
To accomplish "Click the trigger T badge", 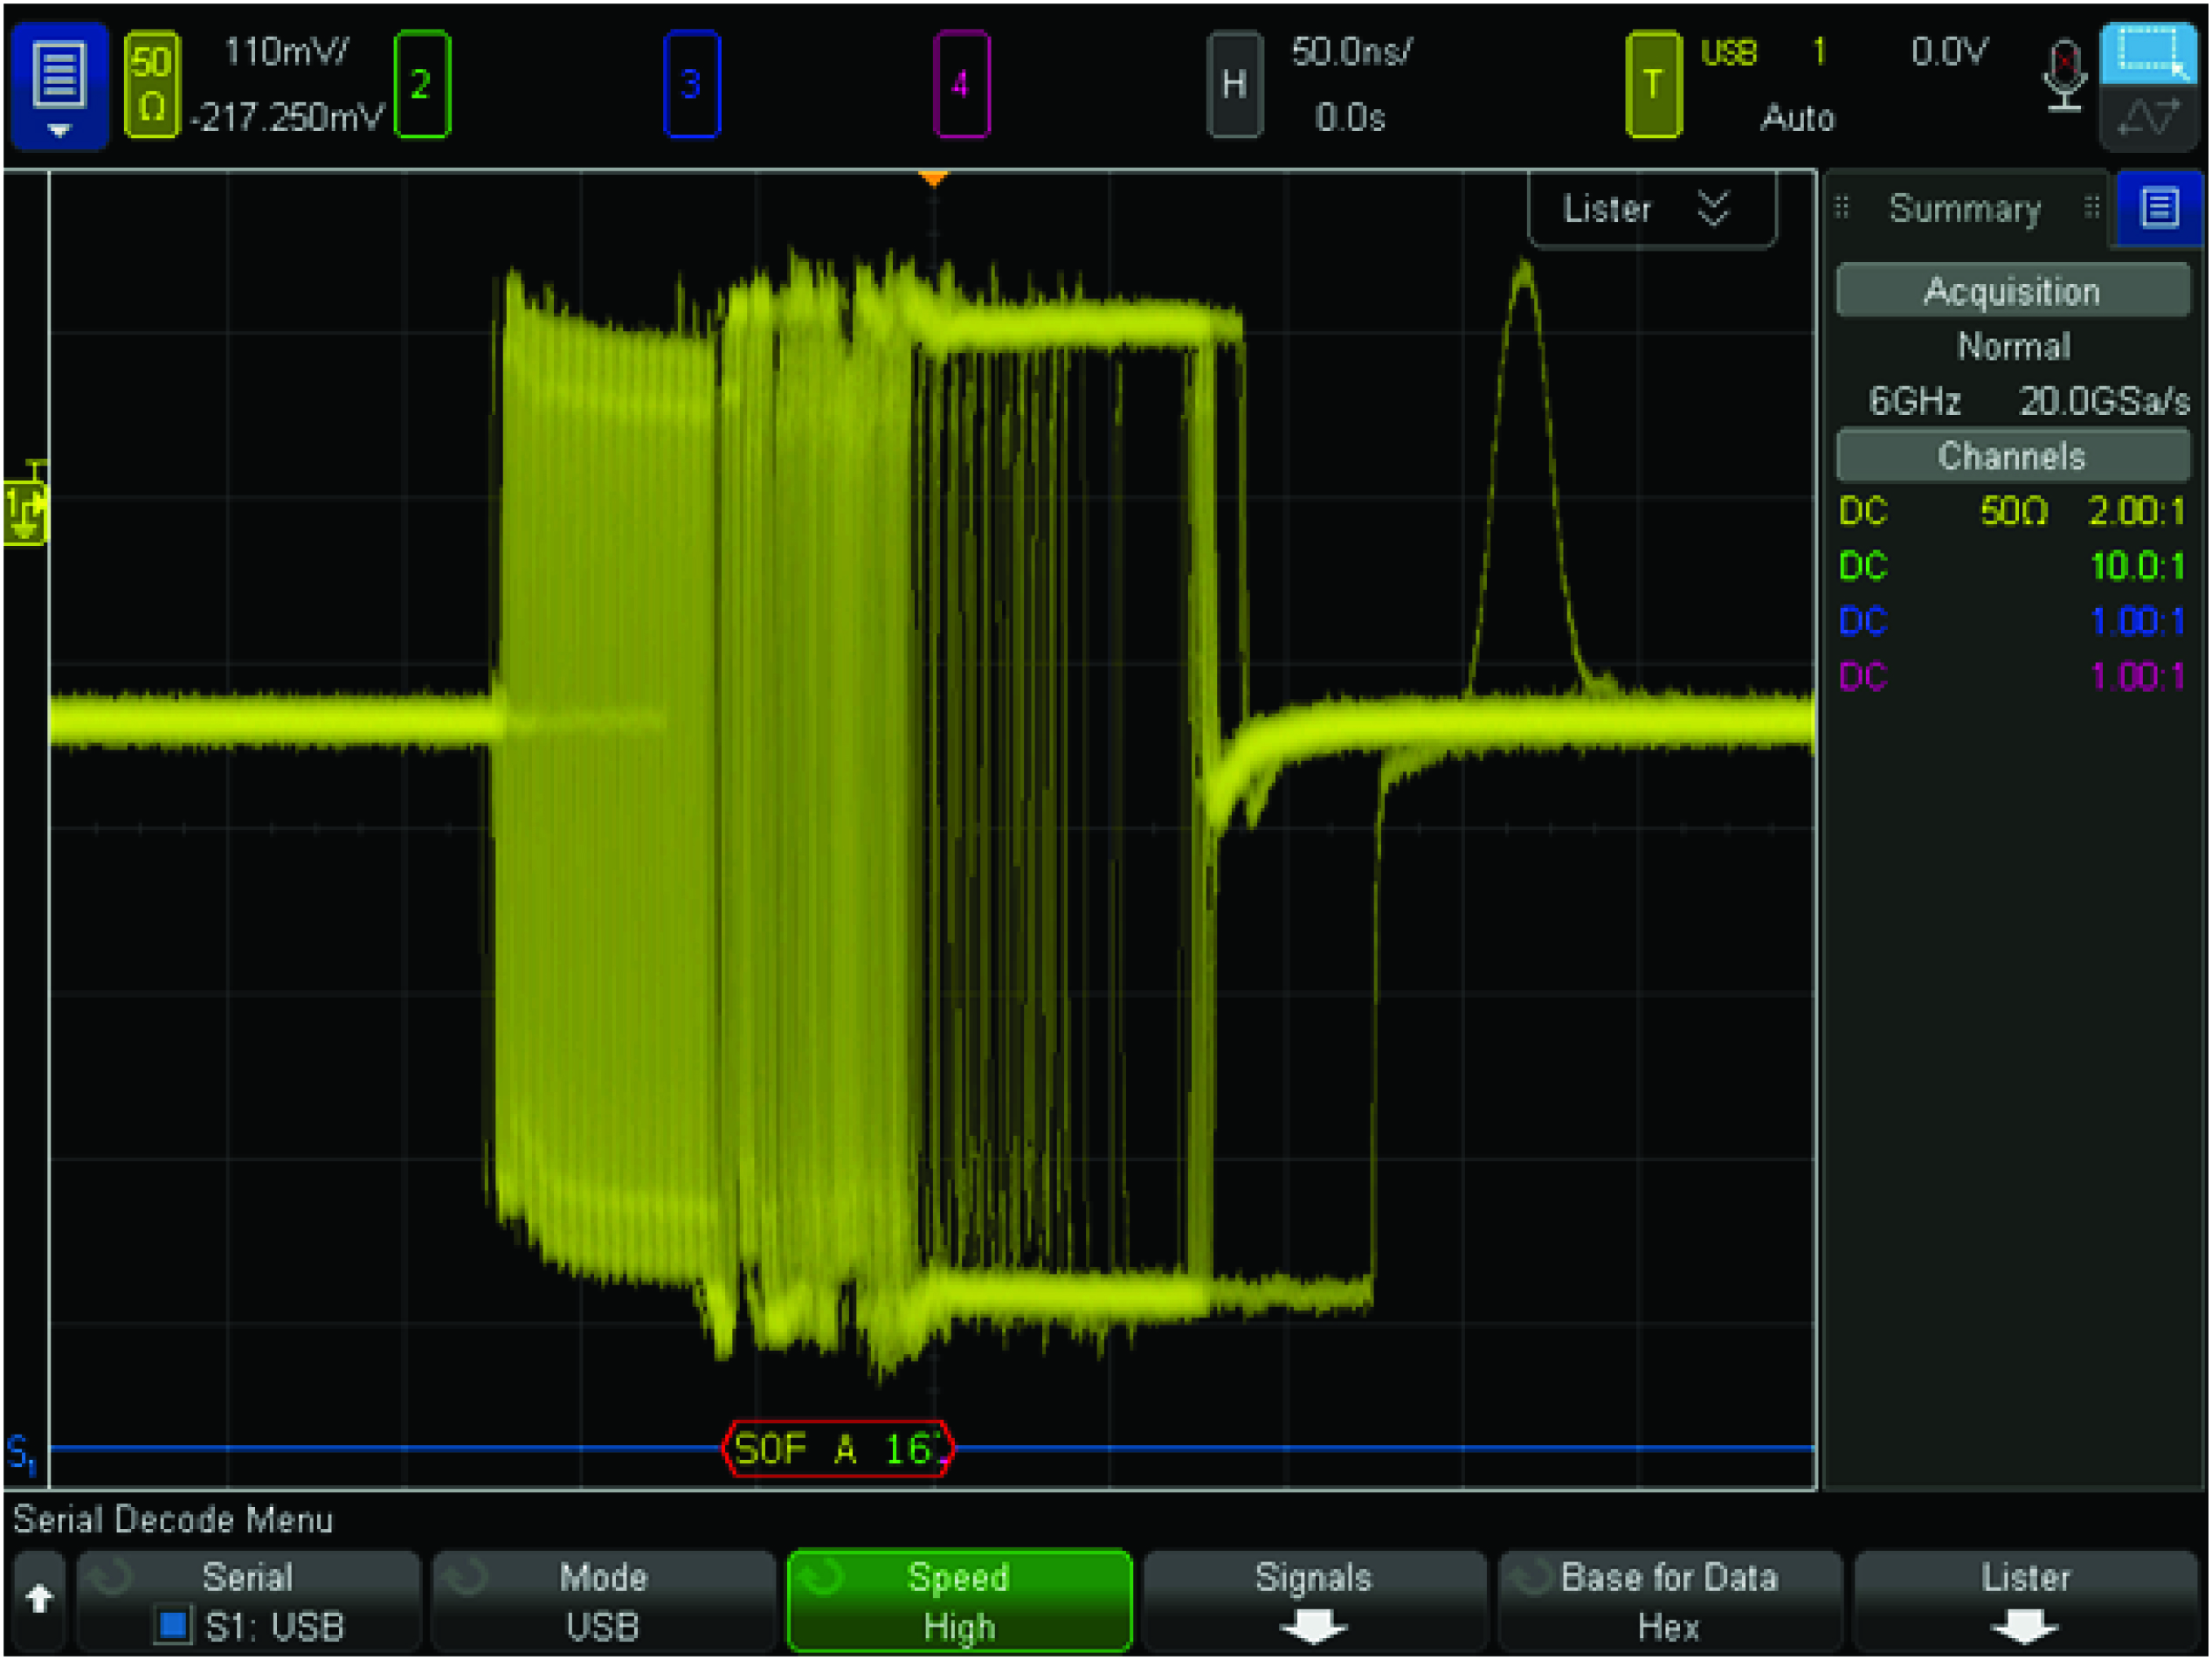I will (1652, 86).
